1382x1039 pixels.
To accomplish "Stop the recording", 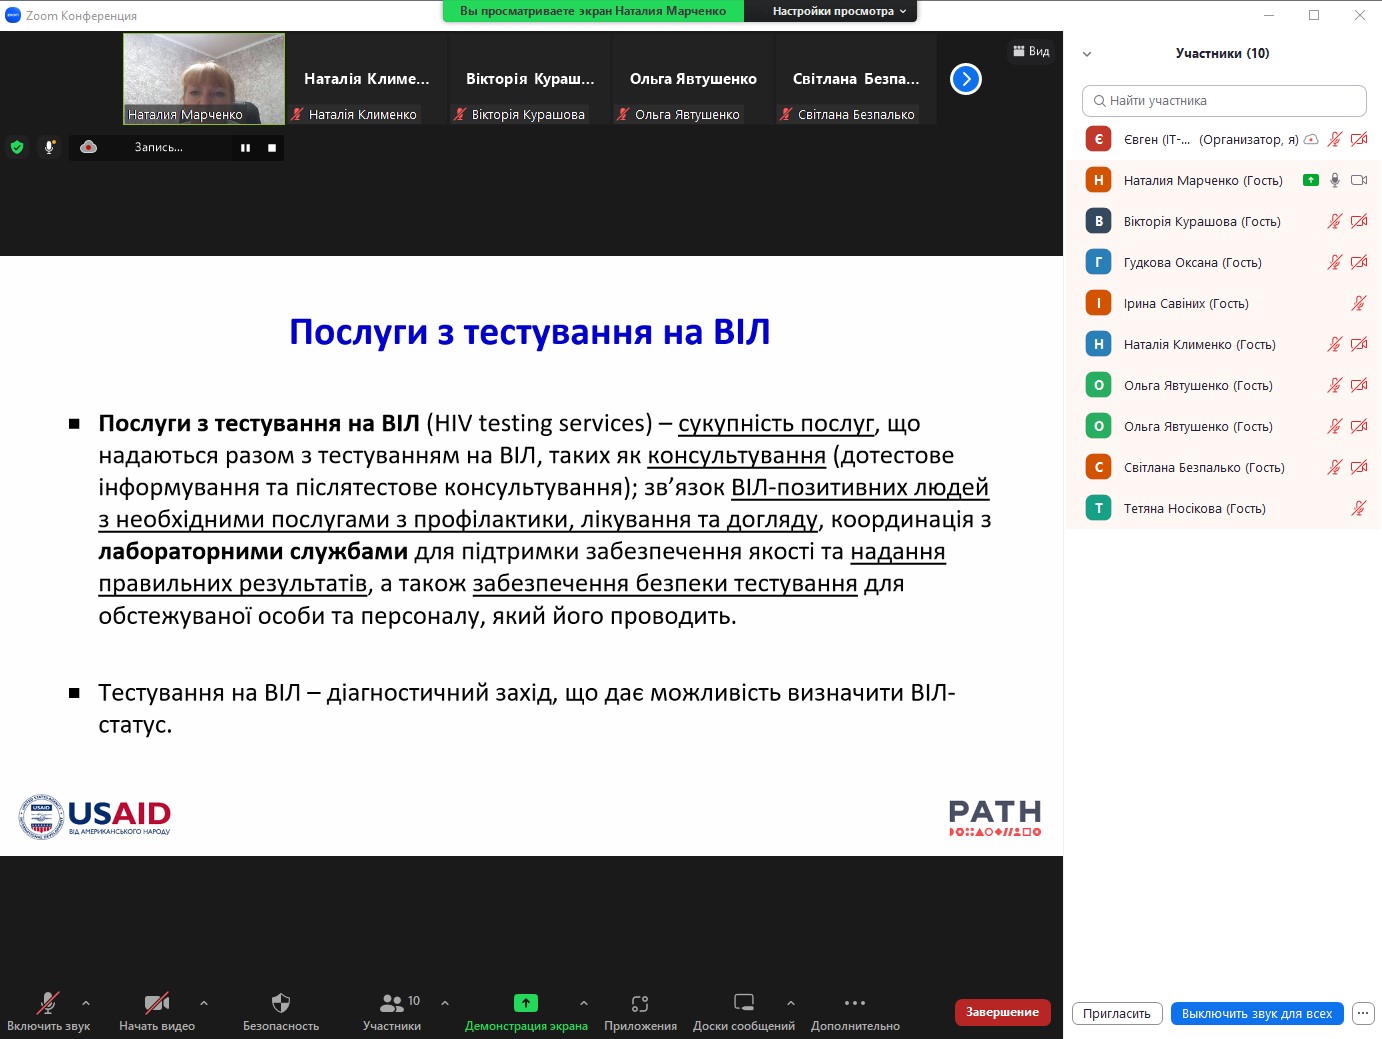I will coord(272,148).
